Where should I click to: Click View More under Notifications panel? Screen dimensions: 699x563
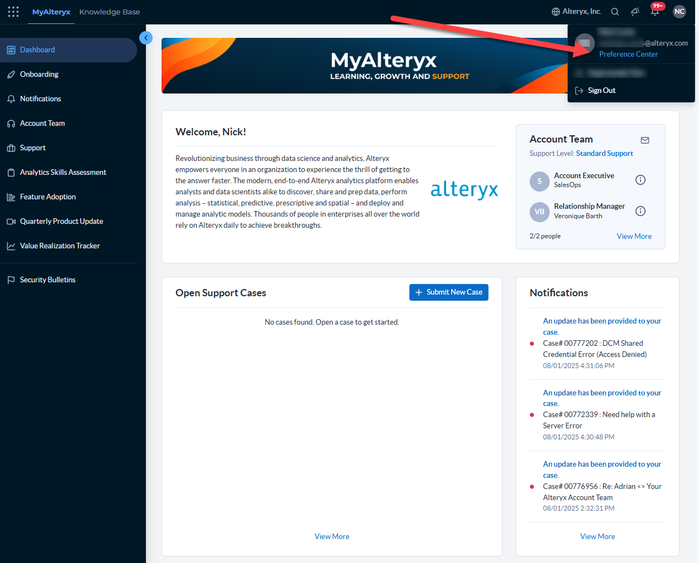point(597,537)
